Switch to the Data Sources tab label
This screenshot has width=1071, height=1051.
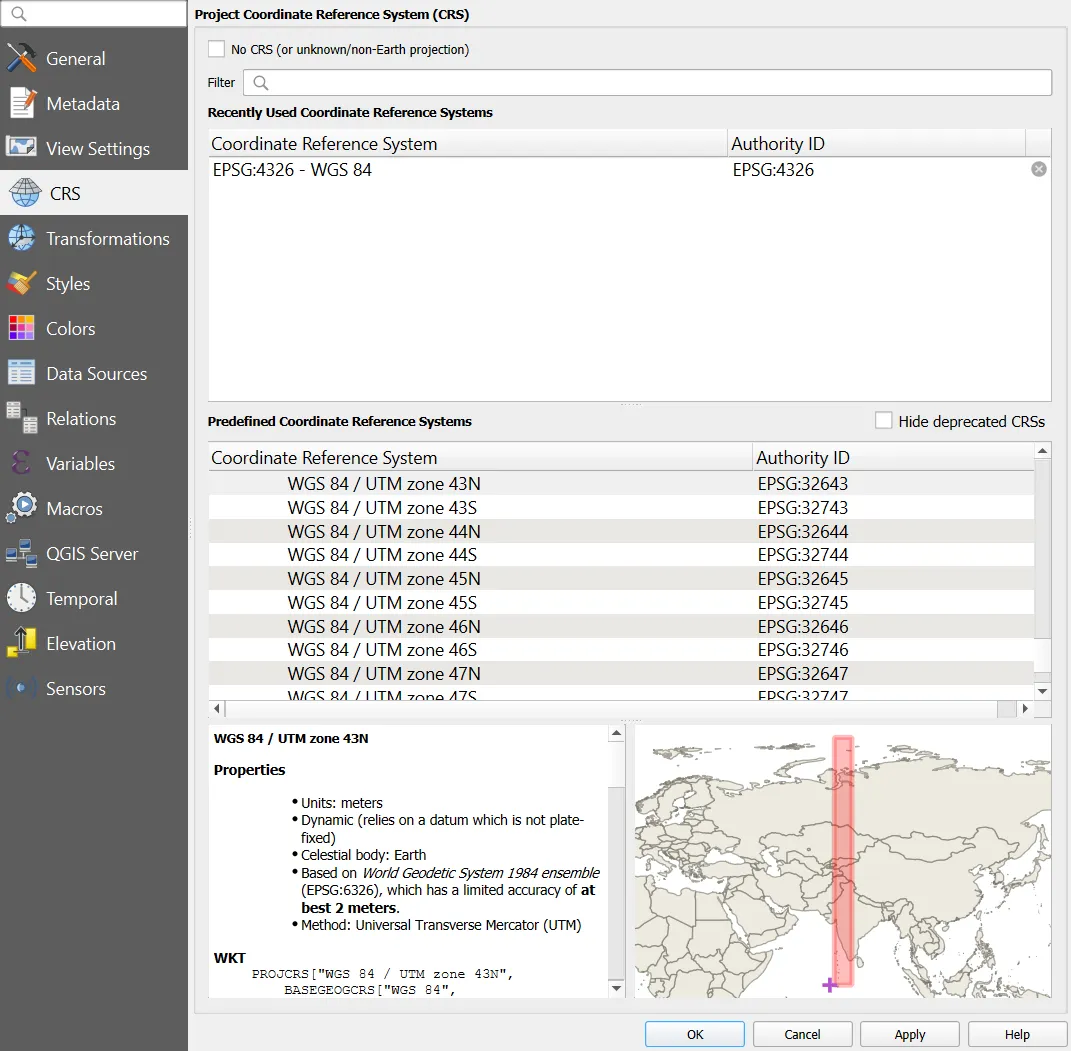(x=96, y=374)
